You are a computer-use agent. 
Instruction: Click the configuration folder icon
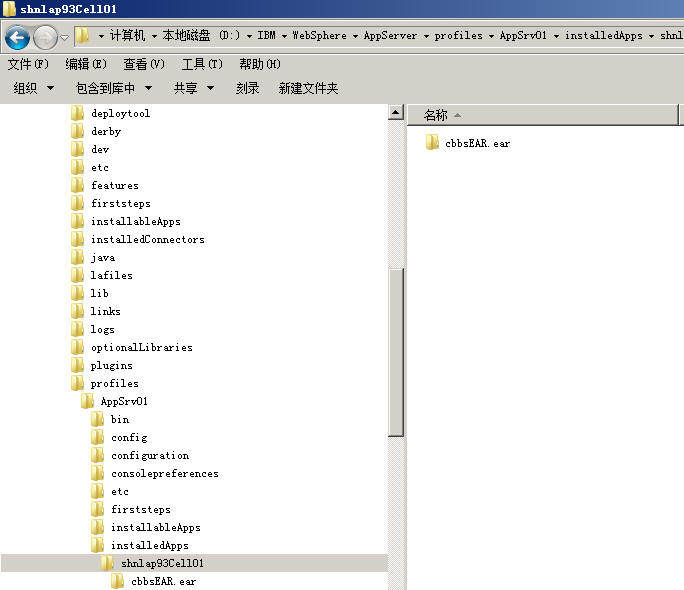[97, 455]
